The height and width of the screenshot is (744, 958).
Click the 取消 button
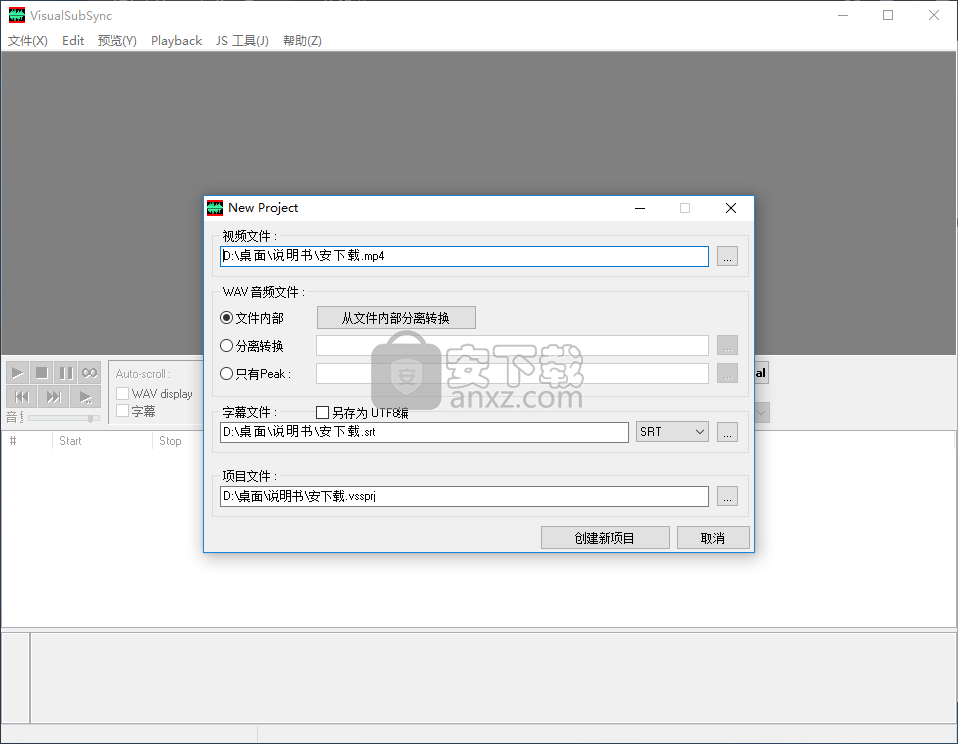coord(713,538)
